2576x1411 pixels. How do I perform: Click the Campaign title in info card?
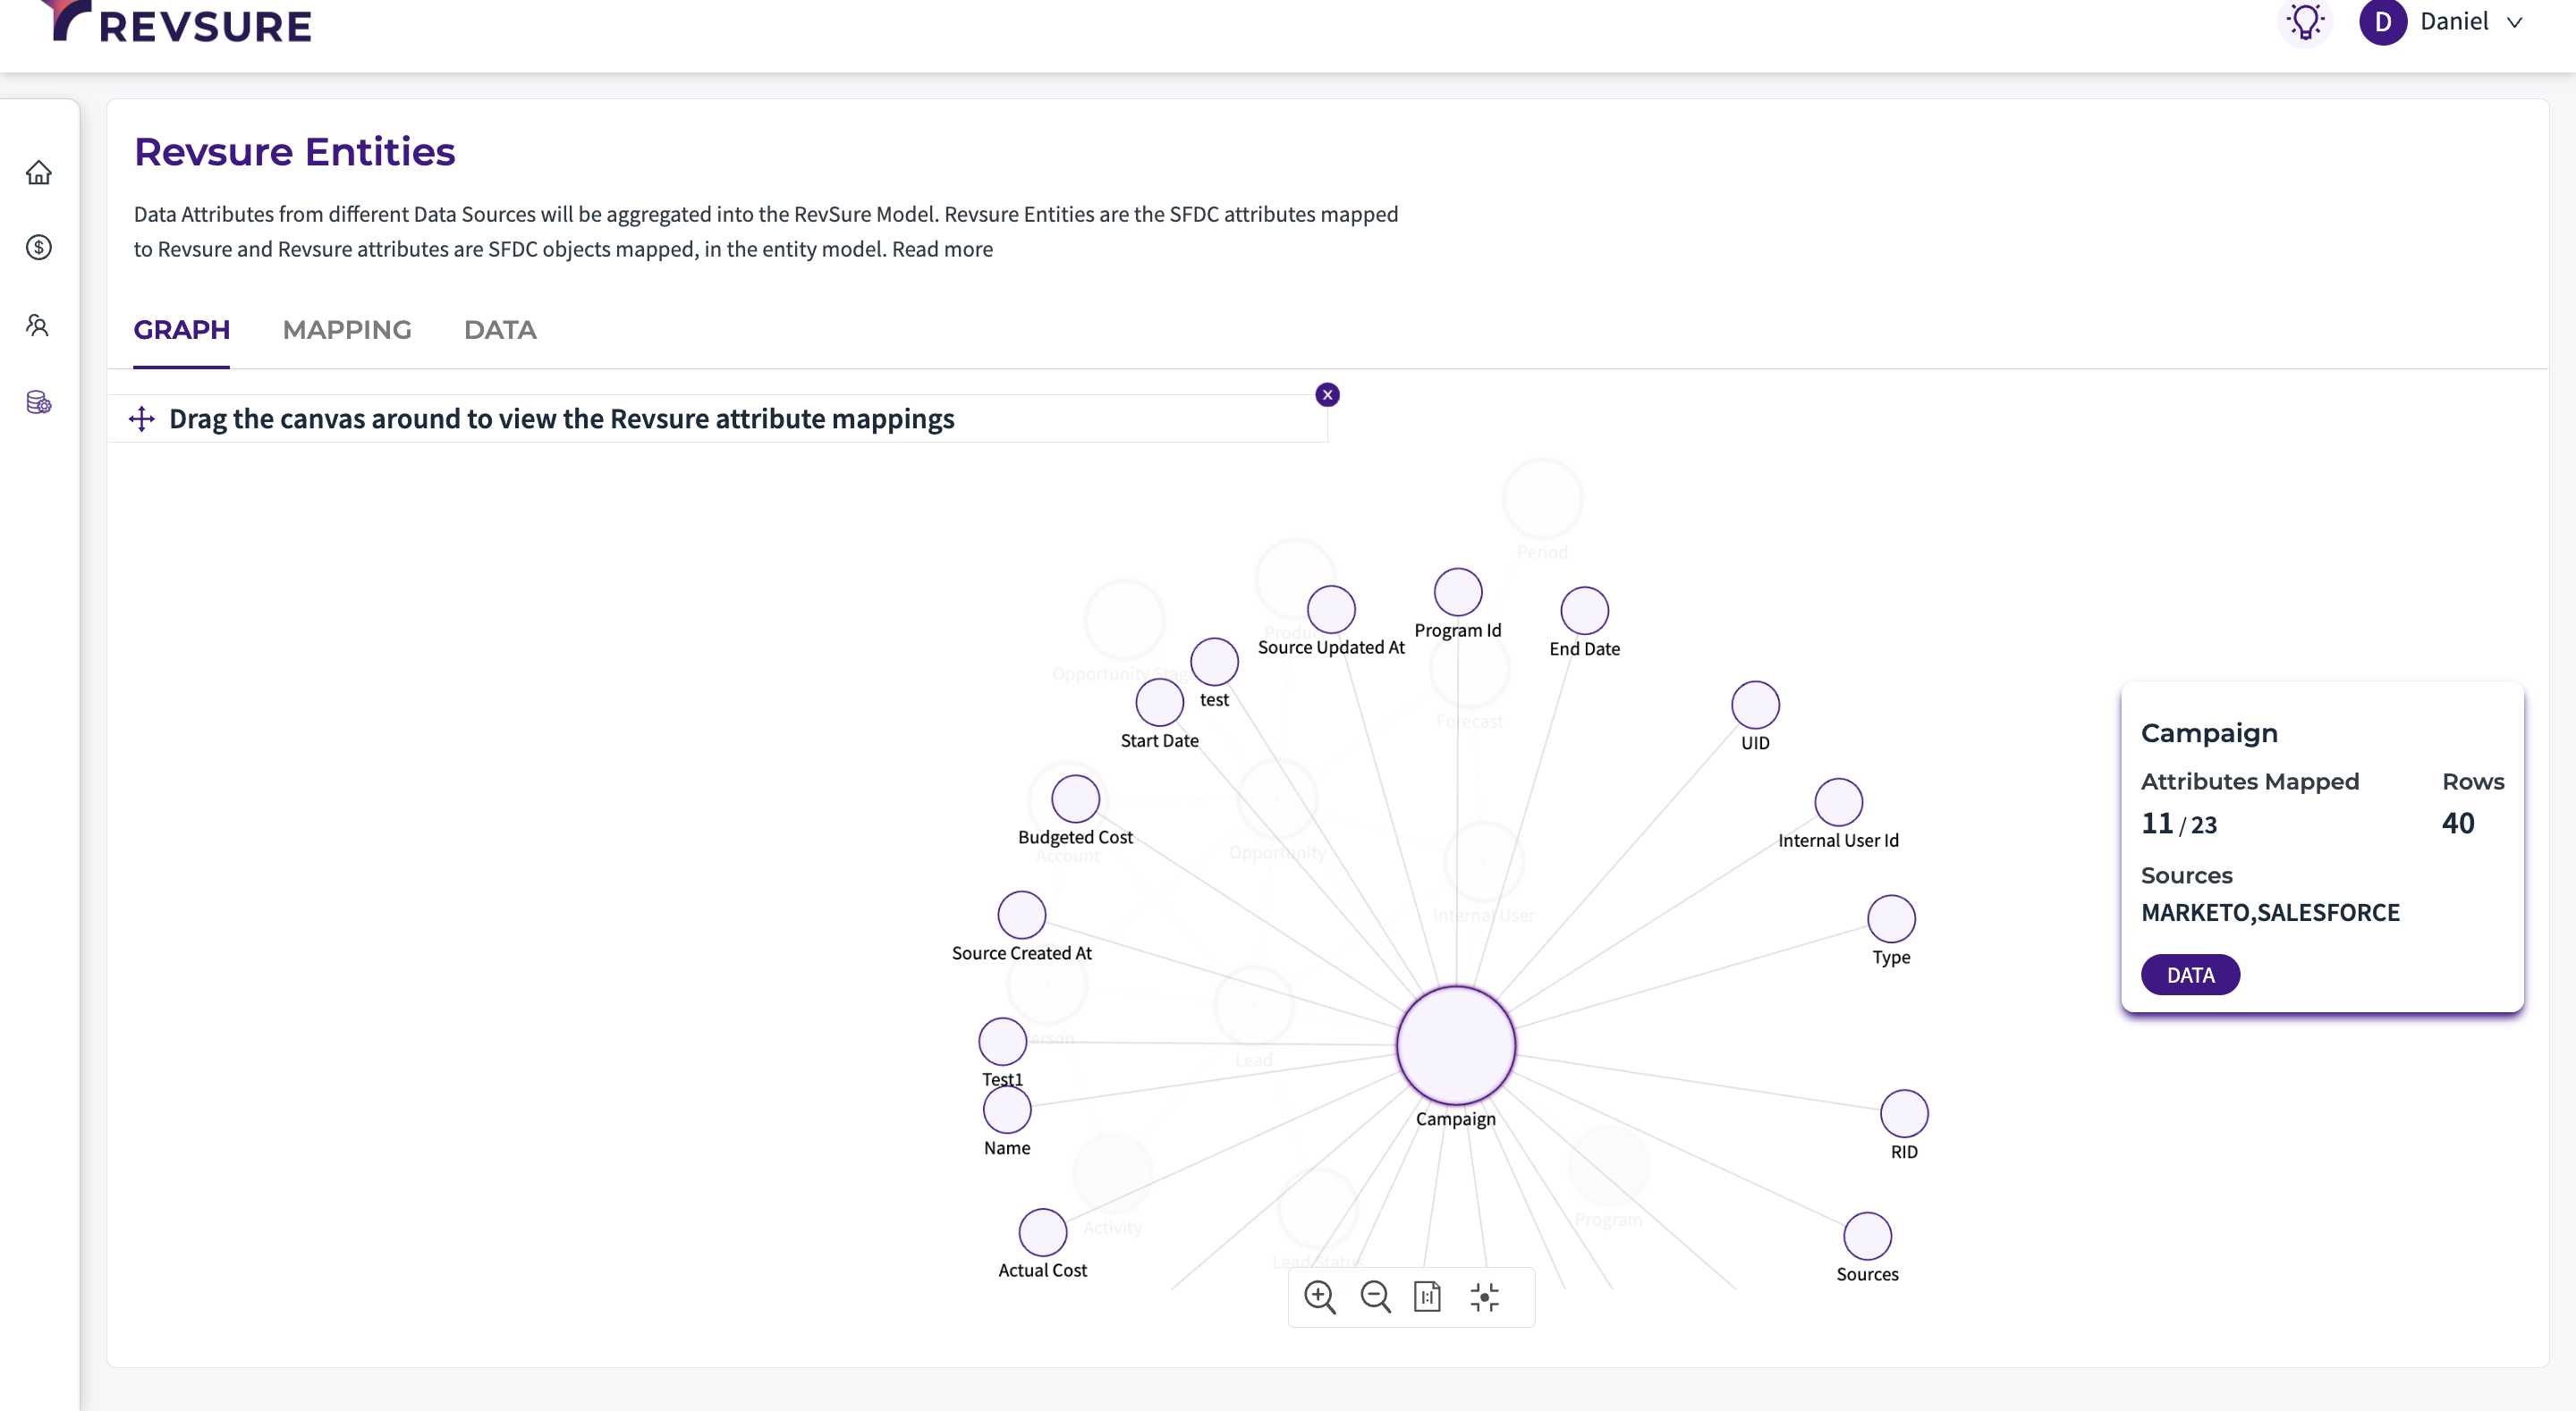[2209, 733]
